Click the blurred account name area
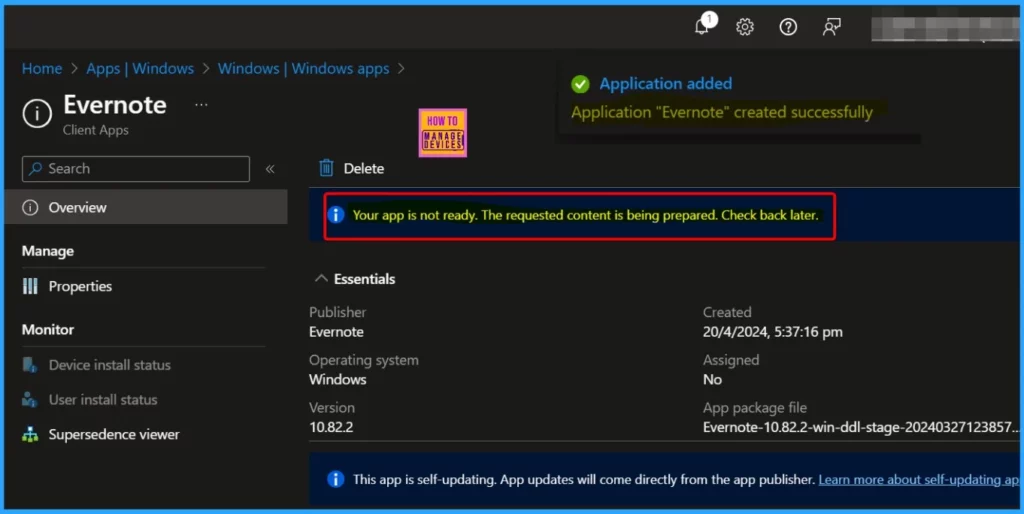This screenshot has height=514, width=1024. point(945,29)
